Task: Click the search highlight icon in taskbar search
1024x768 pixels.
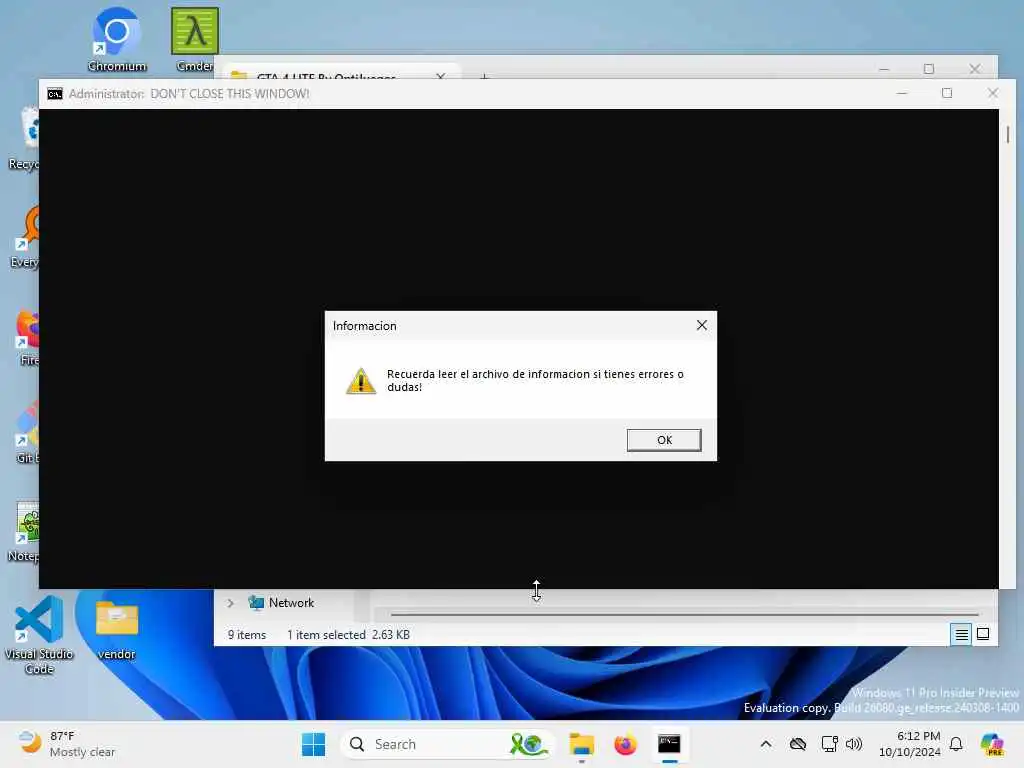Action: click(x=528, y=744)
